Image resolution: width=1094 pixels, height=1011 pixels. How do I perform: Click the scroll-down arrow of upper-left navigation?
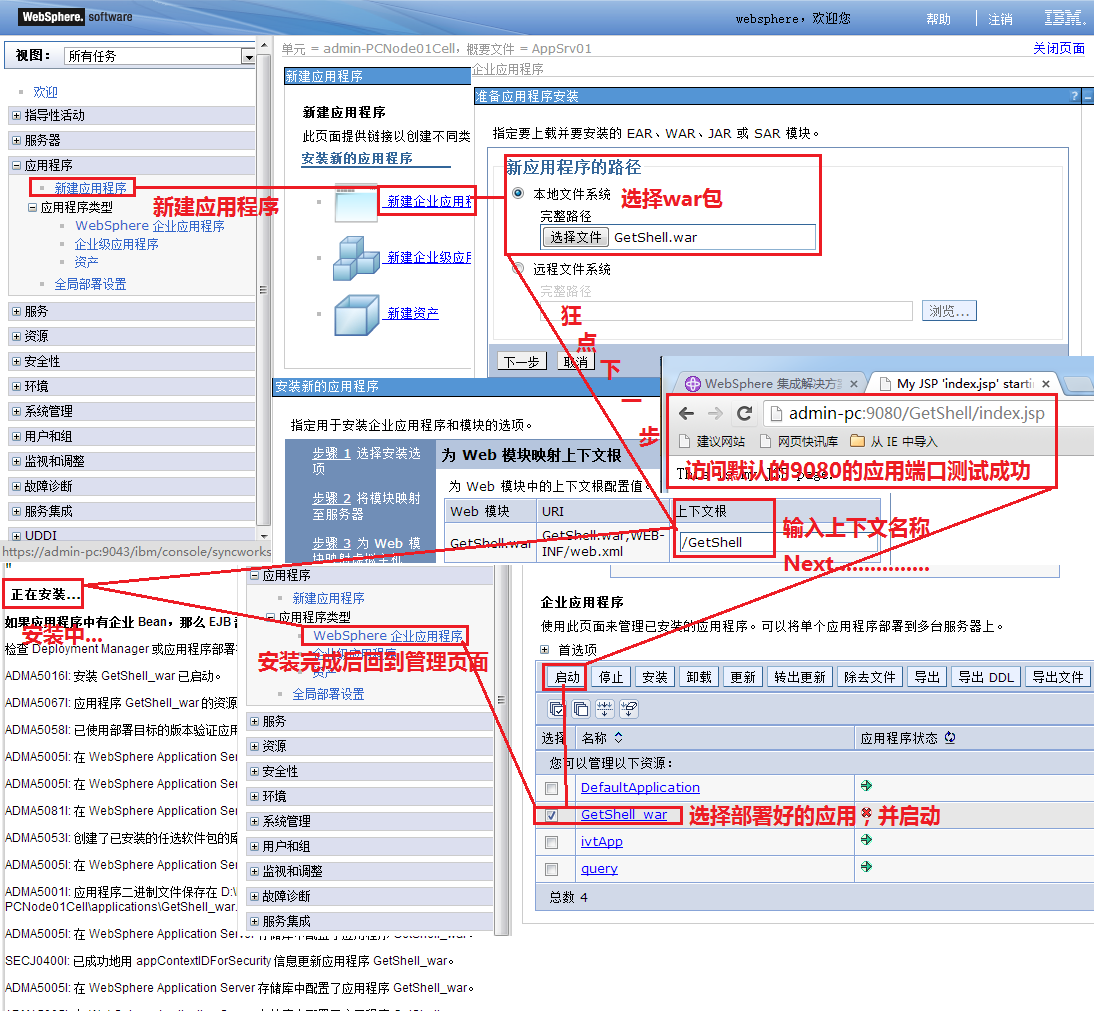tap(264, 536)
